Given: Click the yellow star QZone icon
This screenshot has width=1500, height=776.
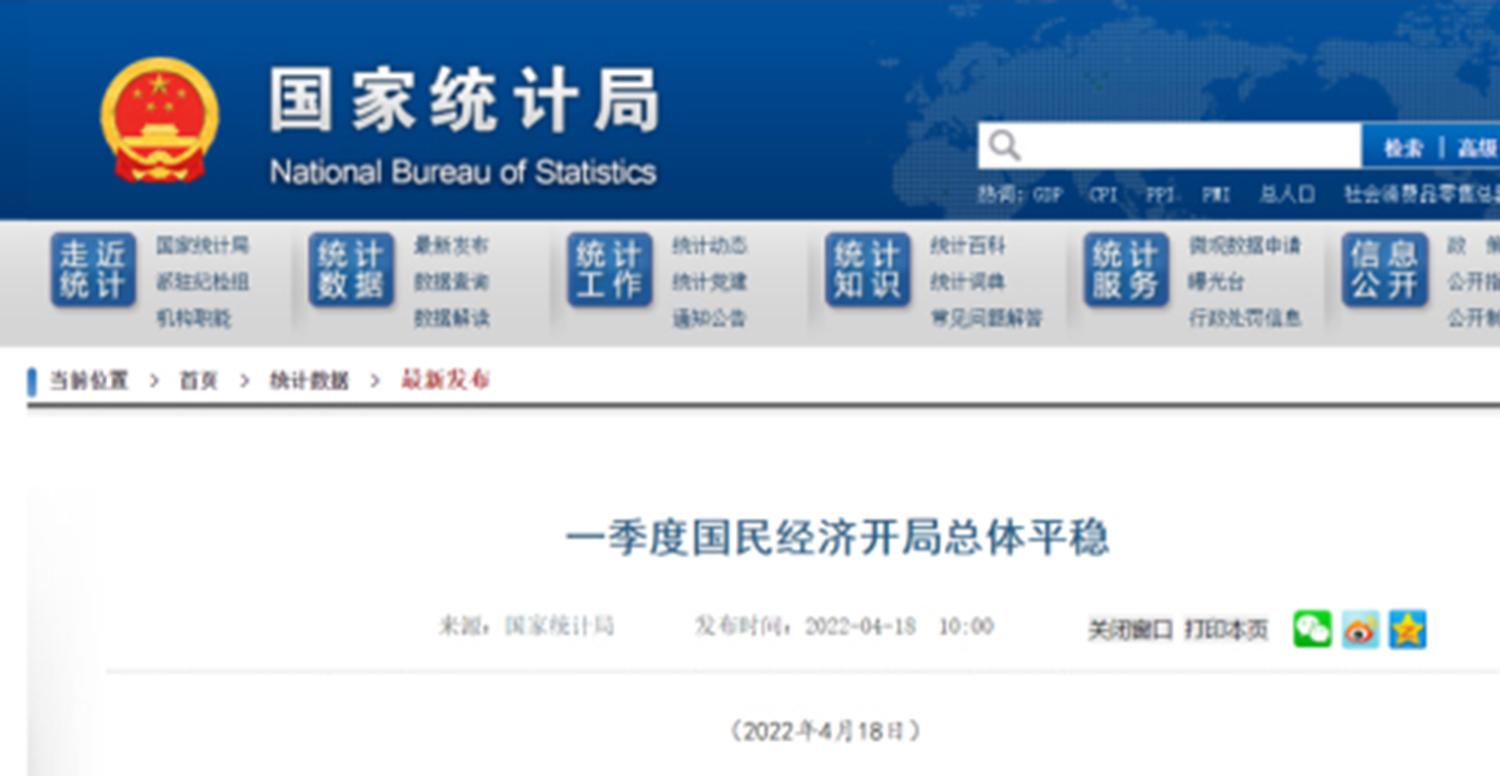Looking at the screenshot, I should (x=1407, y=629).
